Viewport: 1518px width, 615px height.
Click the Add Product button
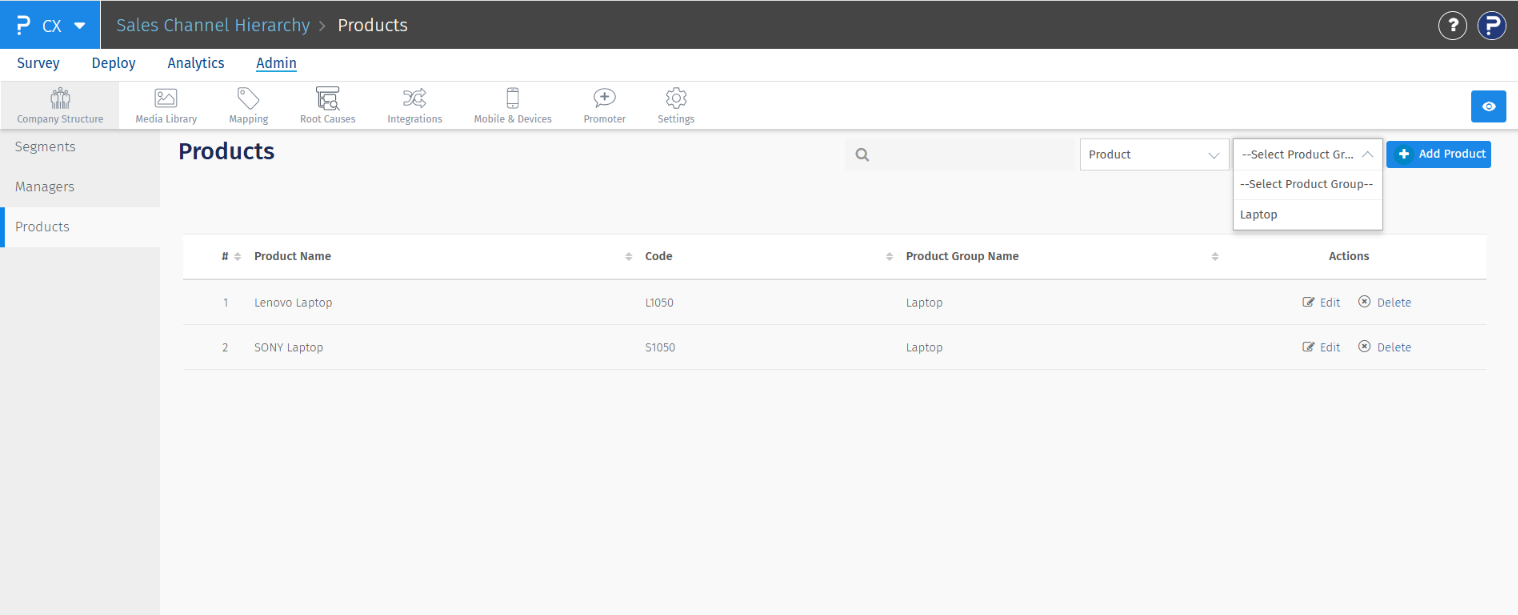click(1438, 154)
